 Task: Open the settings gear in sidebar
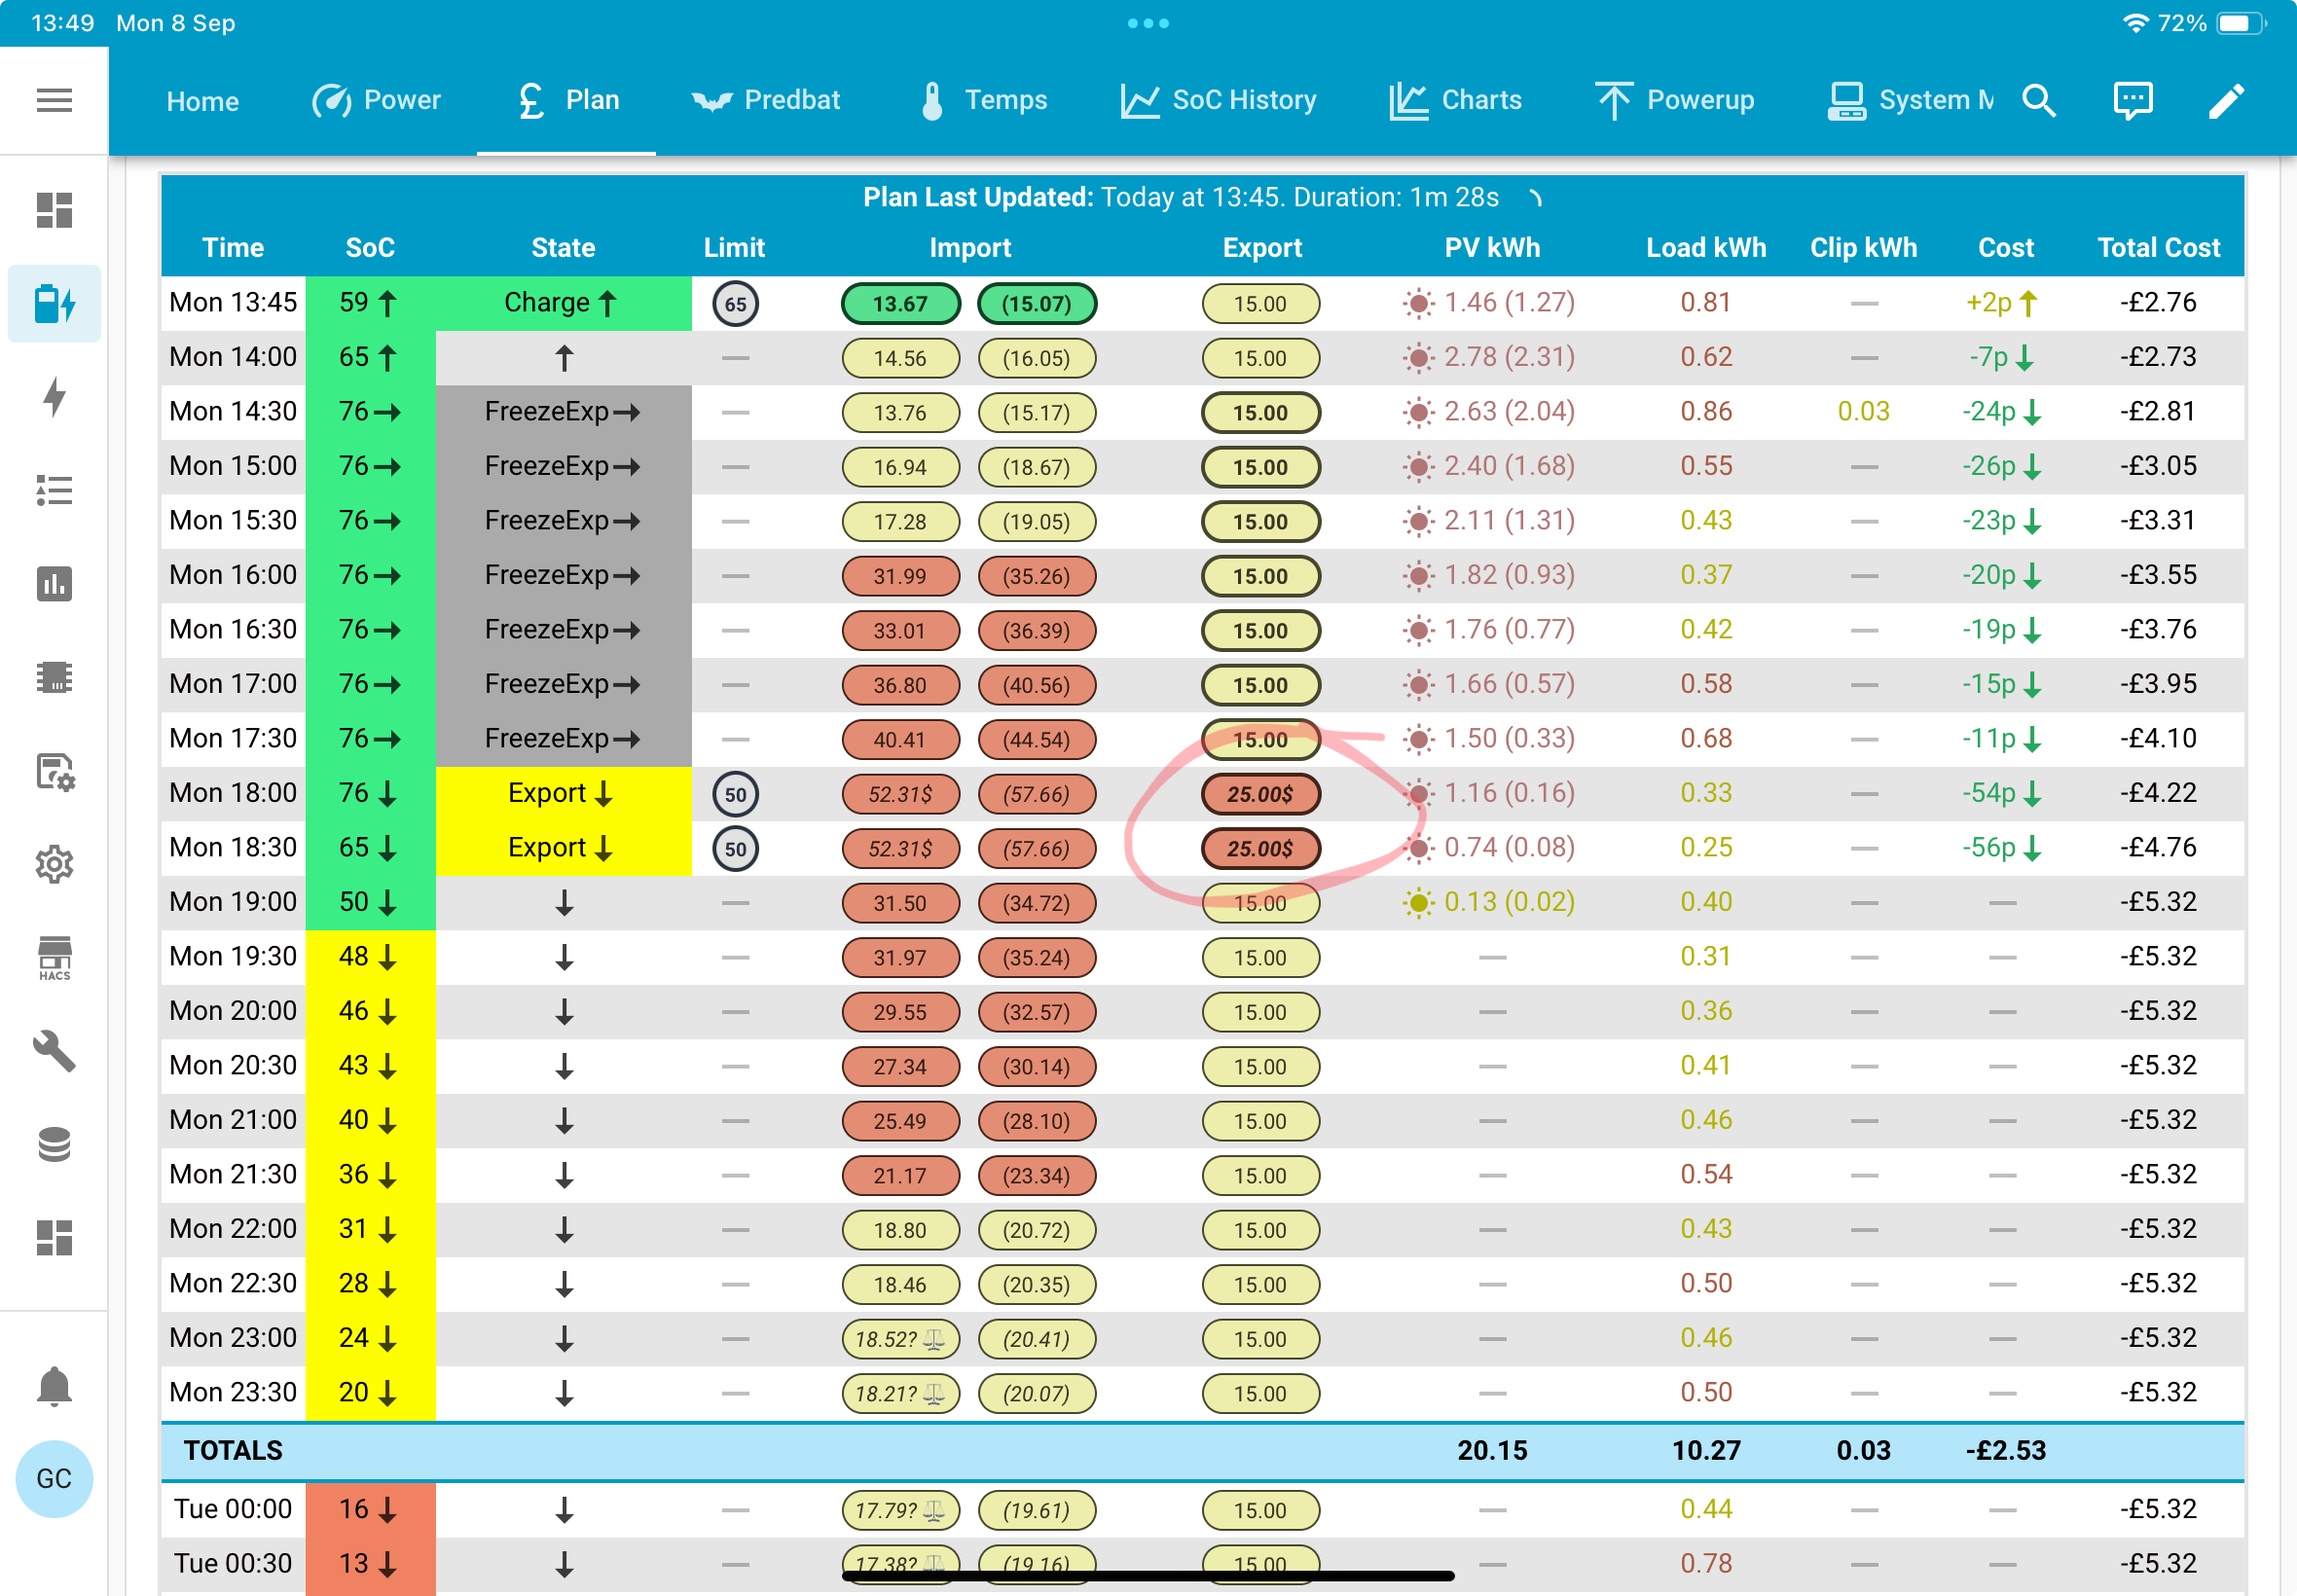[54, 865]
